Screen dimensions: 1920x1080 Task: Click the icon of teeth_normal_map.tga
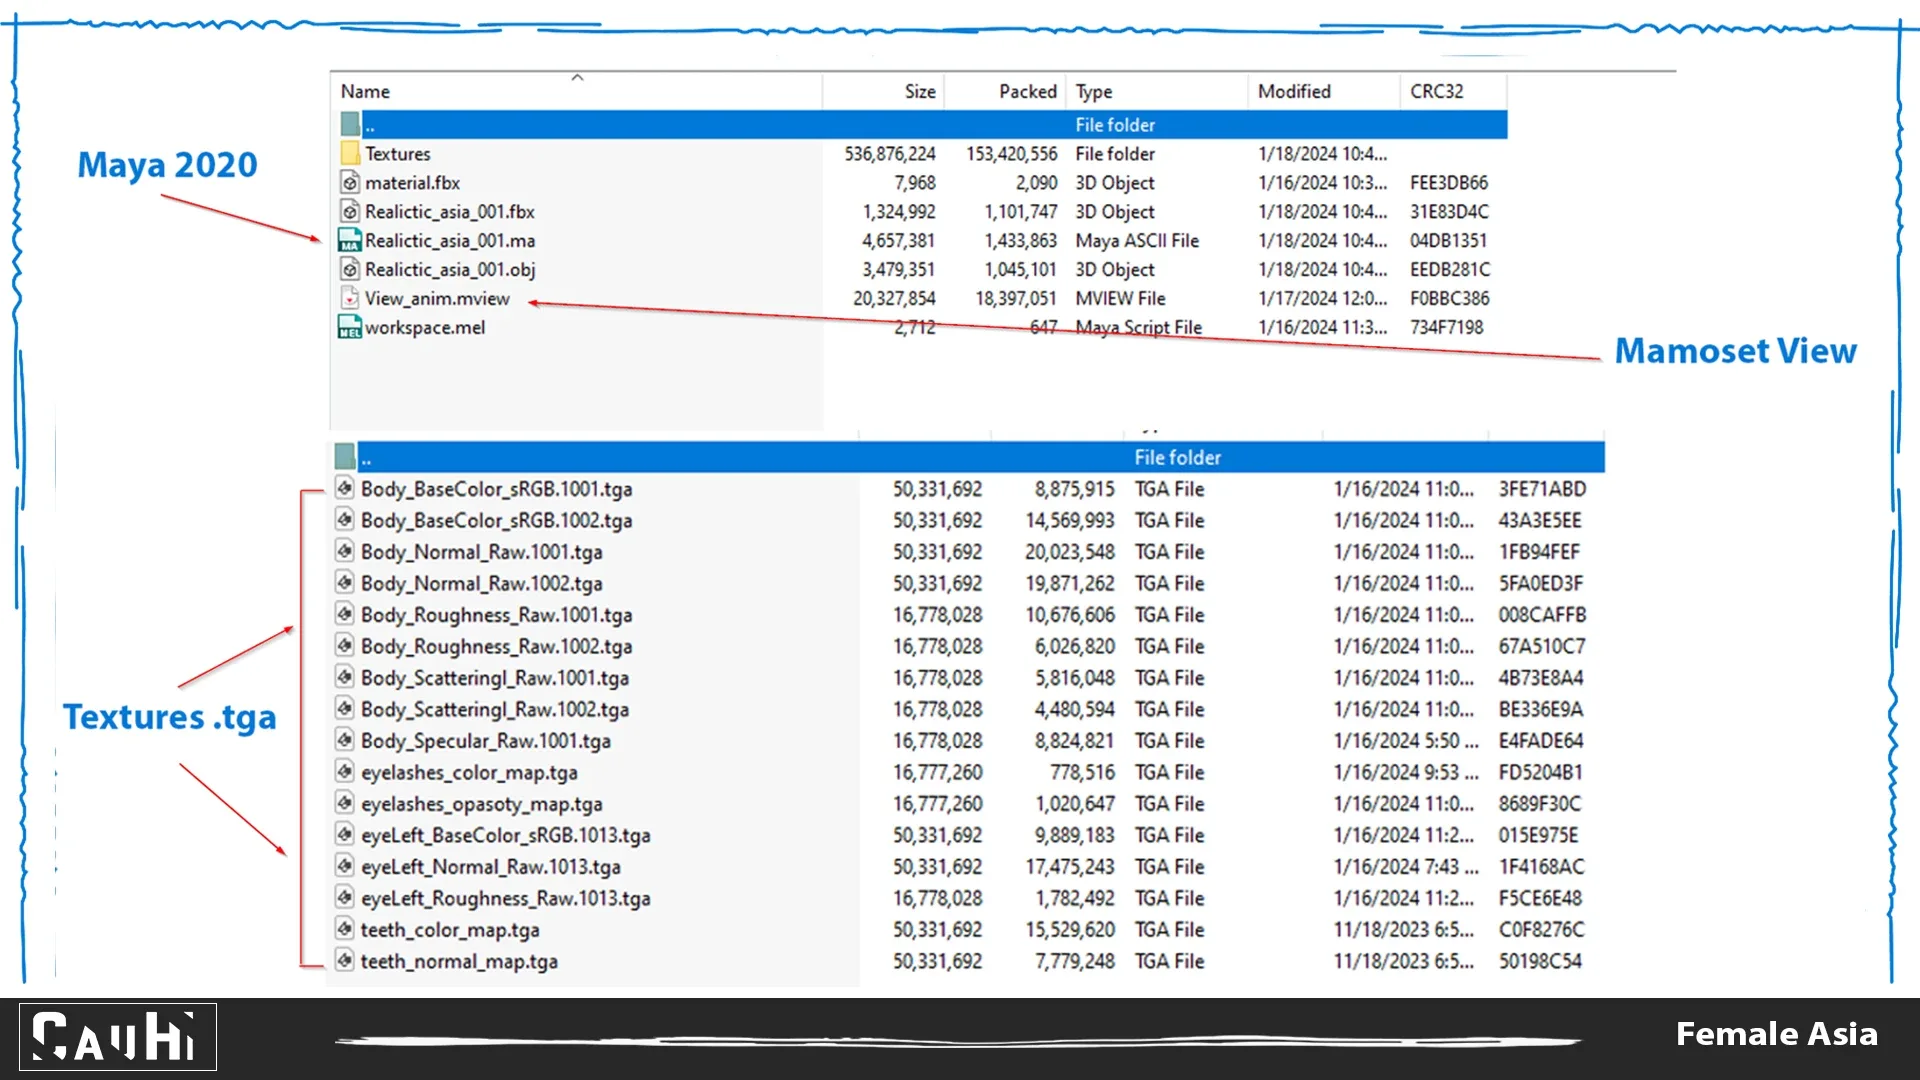[345, 961]
